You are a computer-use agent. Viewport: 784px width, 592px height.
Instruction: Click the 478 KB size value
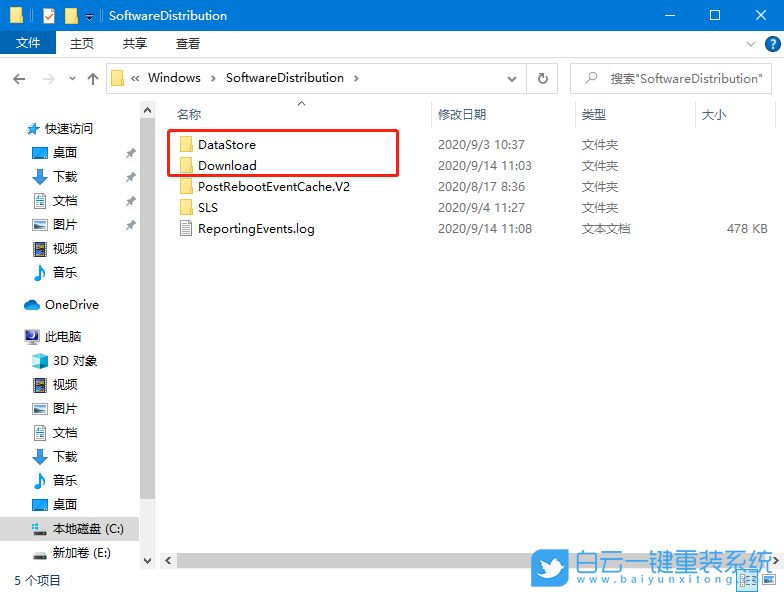click(747, 228)
